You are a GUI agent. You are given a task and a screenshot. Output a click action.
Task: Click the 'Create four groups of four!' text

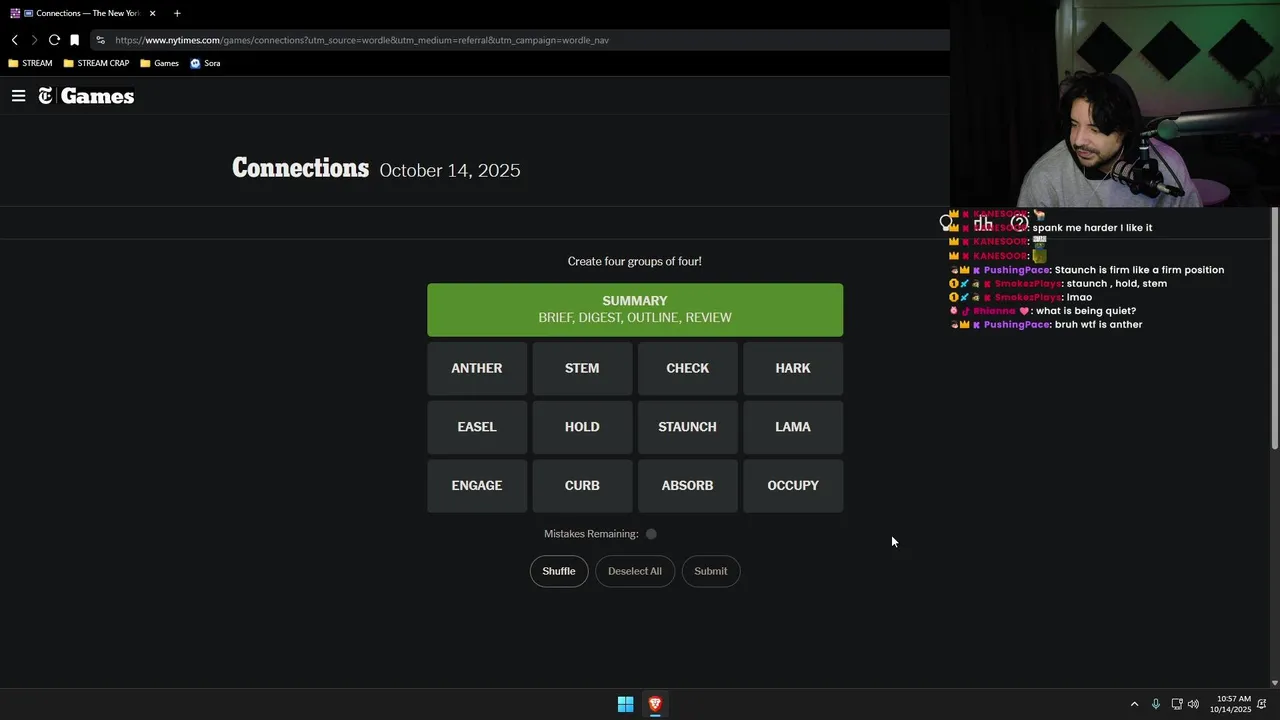[635, 261]
